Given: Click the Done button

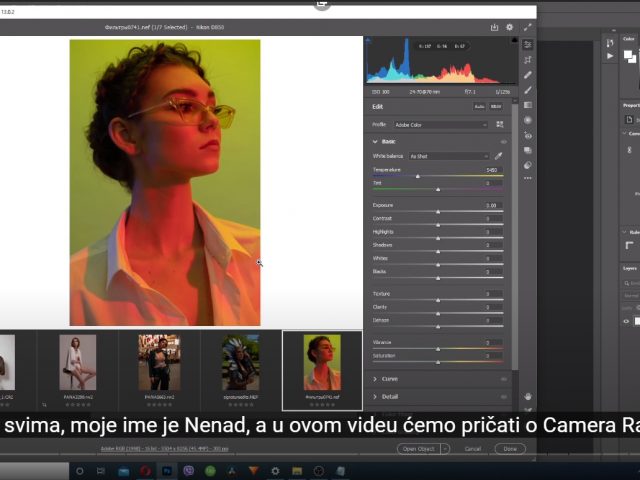Looking at the screenshot, I should click(x=510, y=449).
